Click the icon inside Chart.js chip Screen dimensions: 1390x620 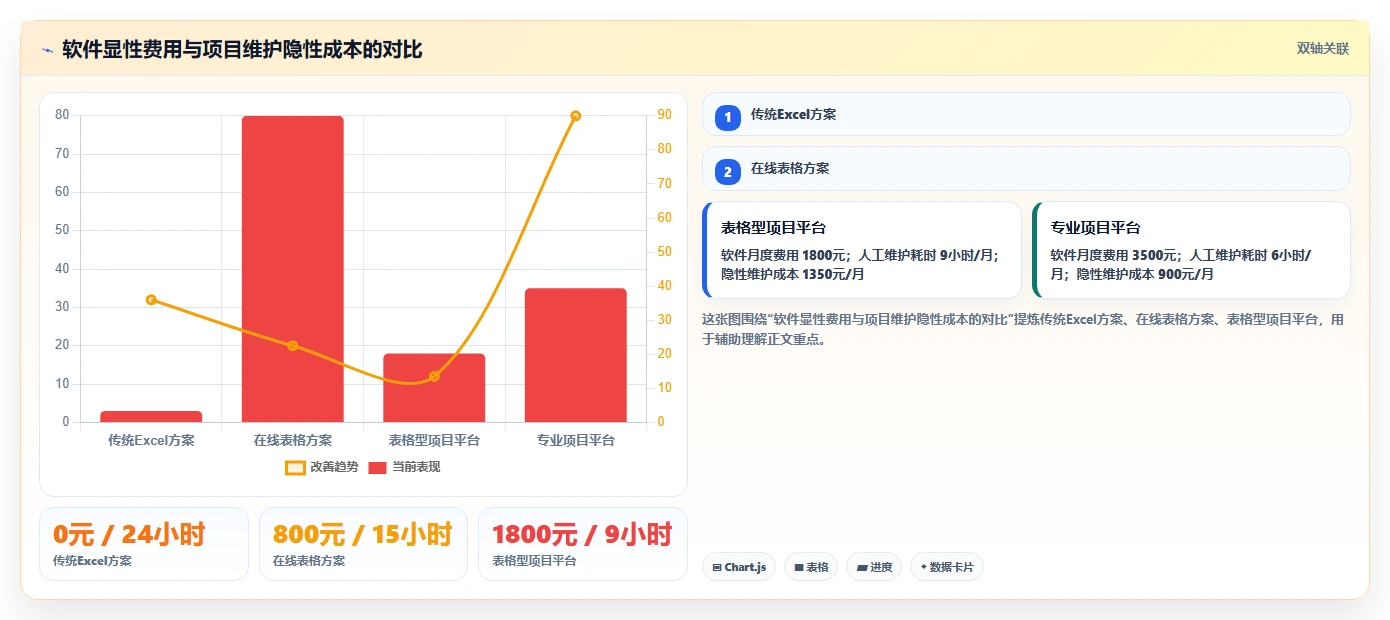click(x=717, y=568)
